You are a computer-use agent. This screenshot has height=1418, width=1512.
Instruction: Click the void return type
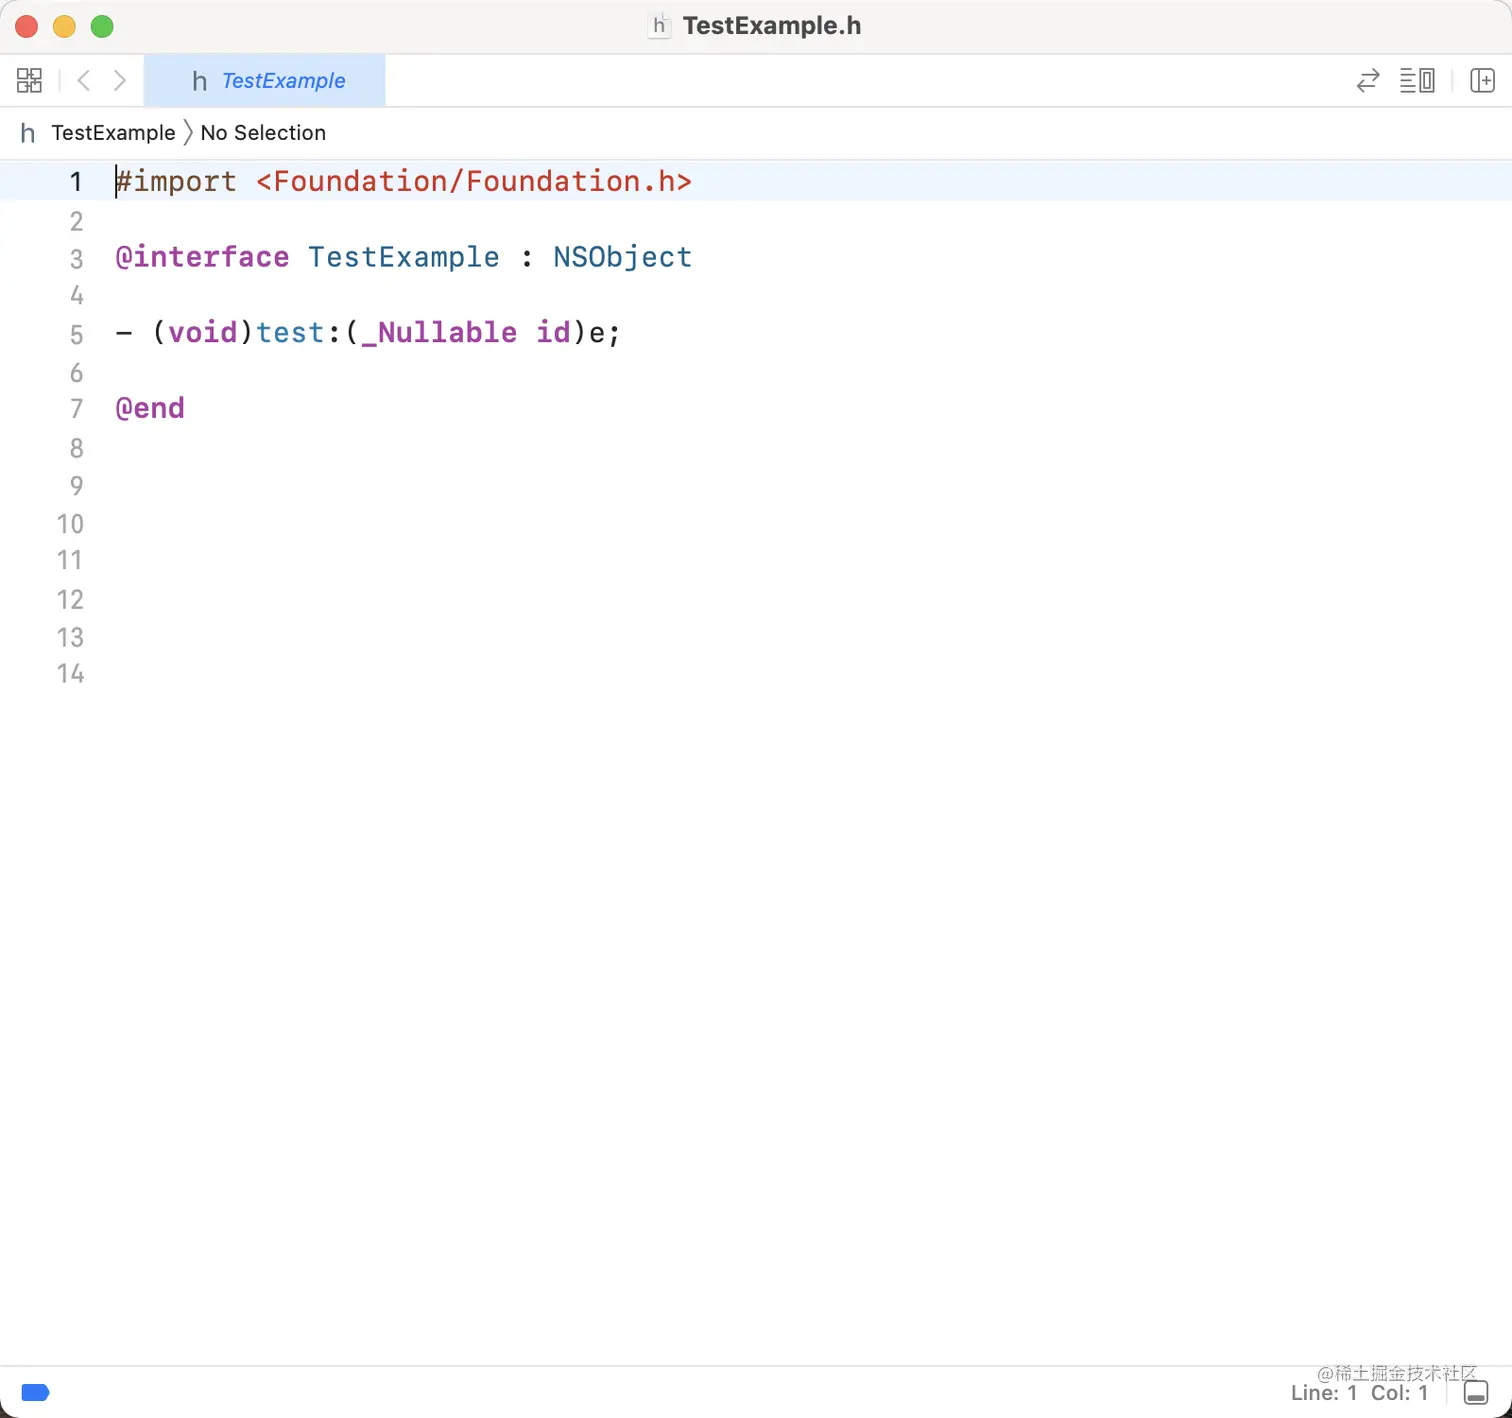(203, 332)
